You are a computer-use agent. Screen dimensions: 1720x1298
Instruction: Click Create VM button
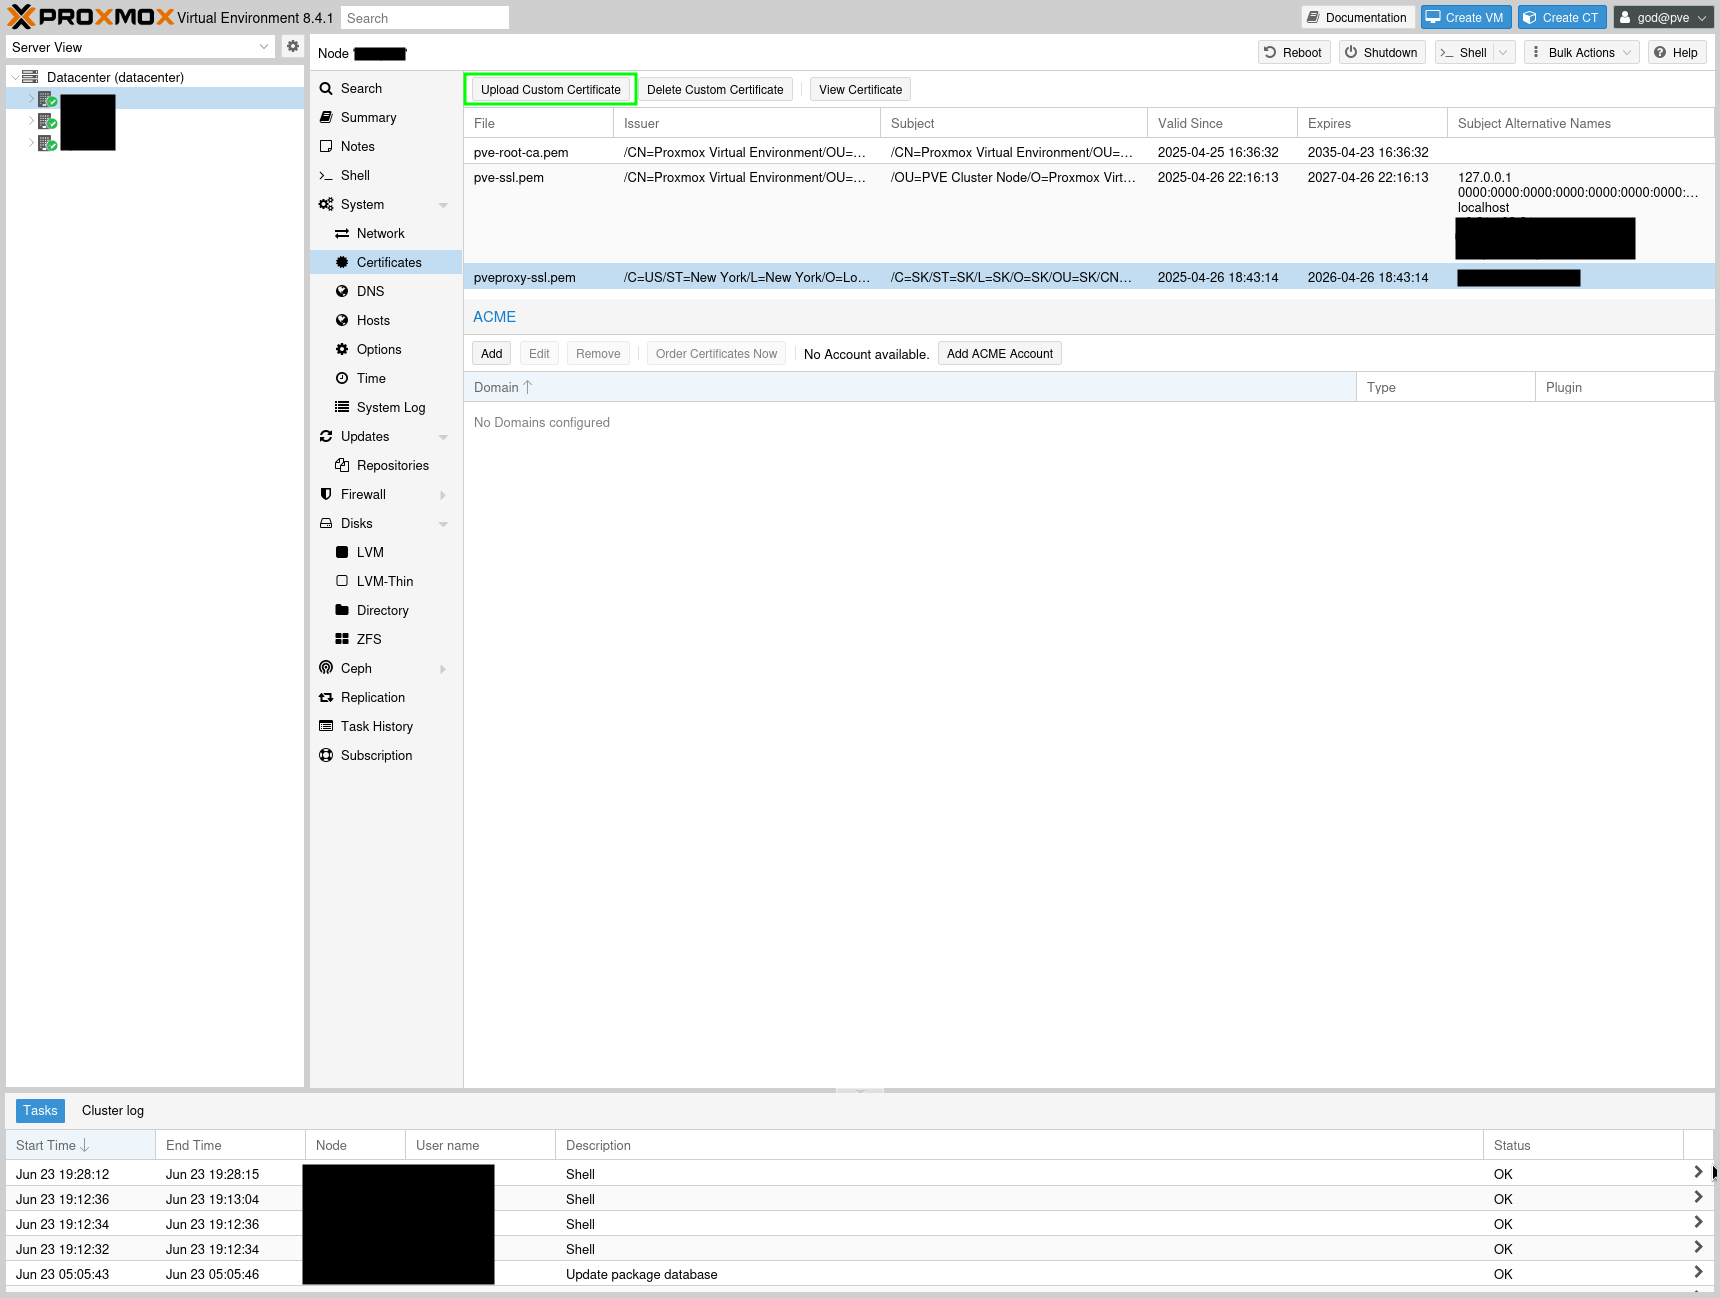(1466, 17)
